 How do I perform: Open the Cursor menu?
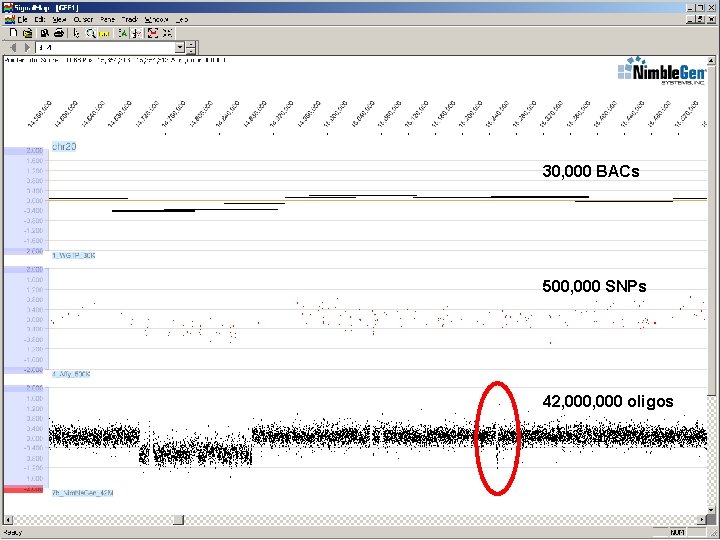83,20
